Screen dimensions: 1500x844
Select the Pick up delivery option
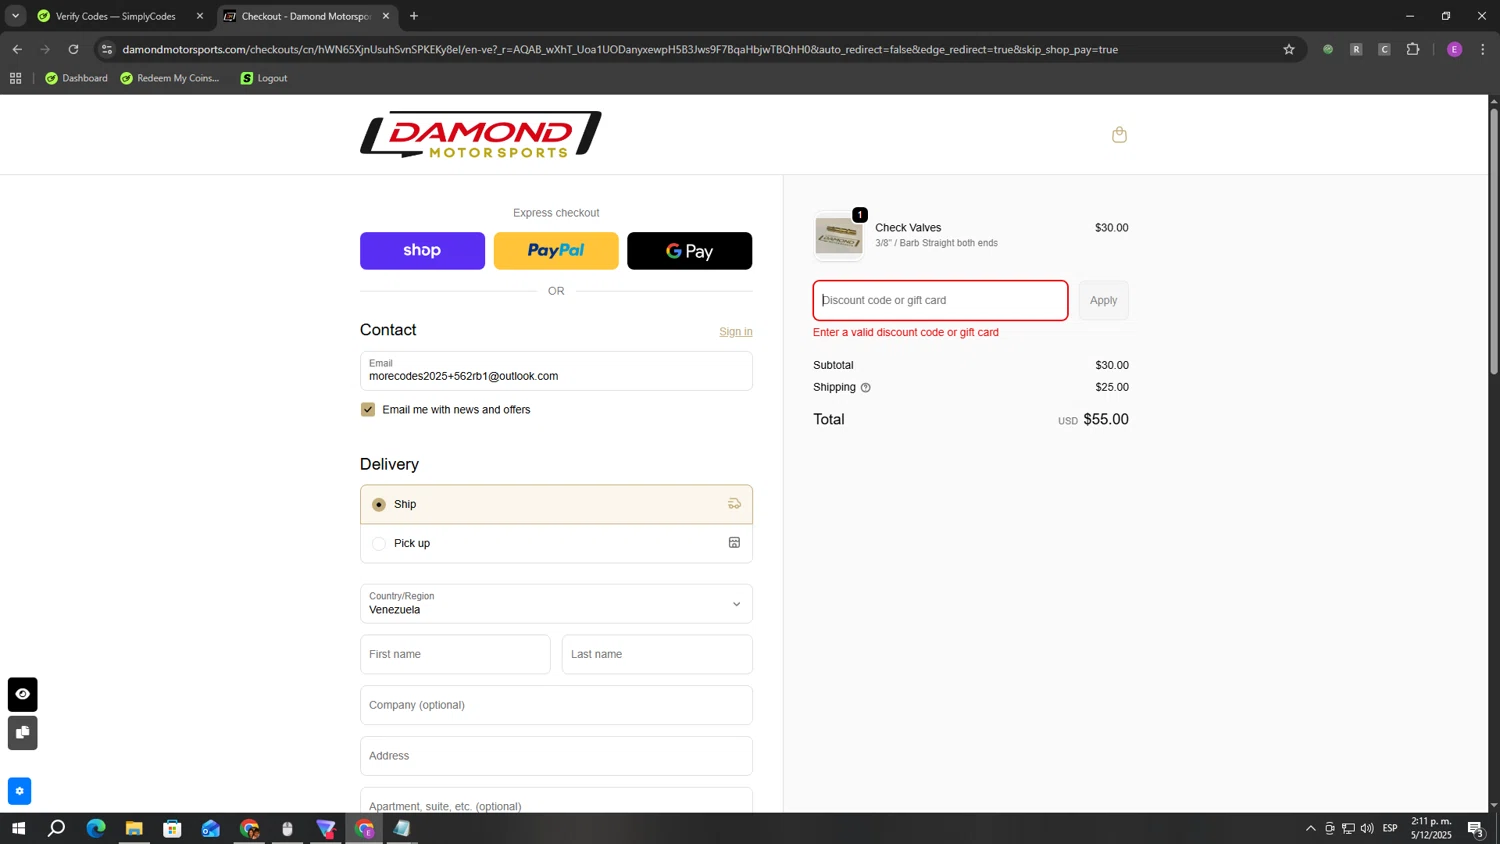coord(556,543)
